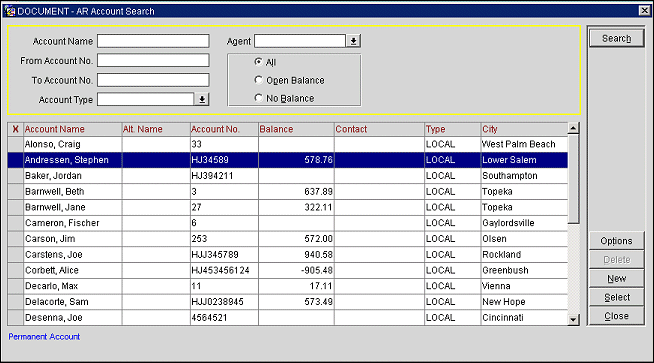The width and height of the screenshot is (654, 363).
Task: Click the red X column header
Action: pos(15,129)
